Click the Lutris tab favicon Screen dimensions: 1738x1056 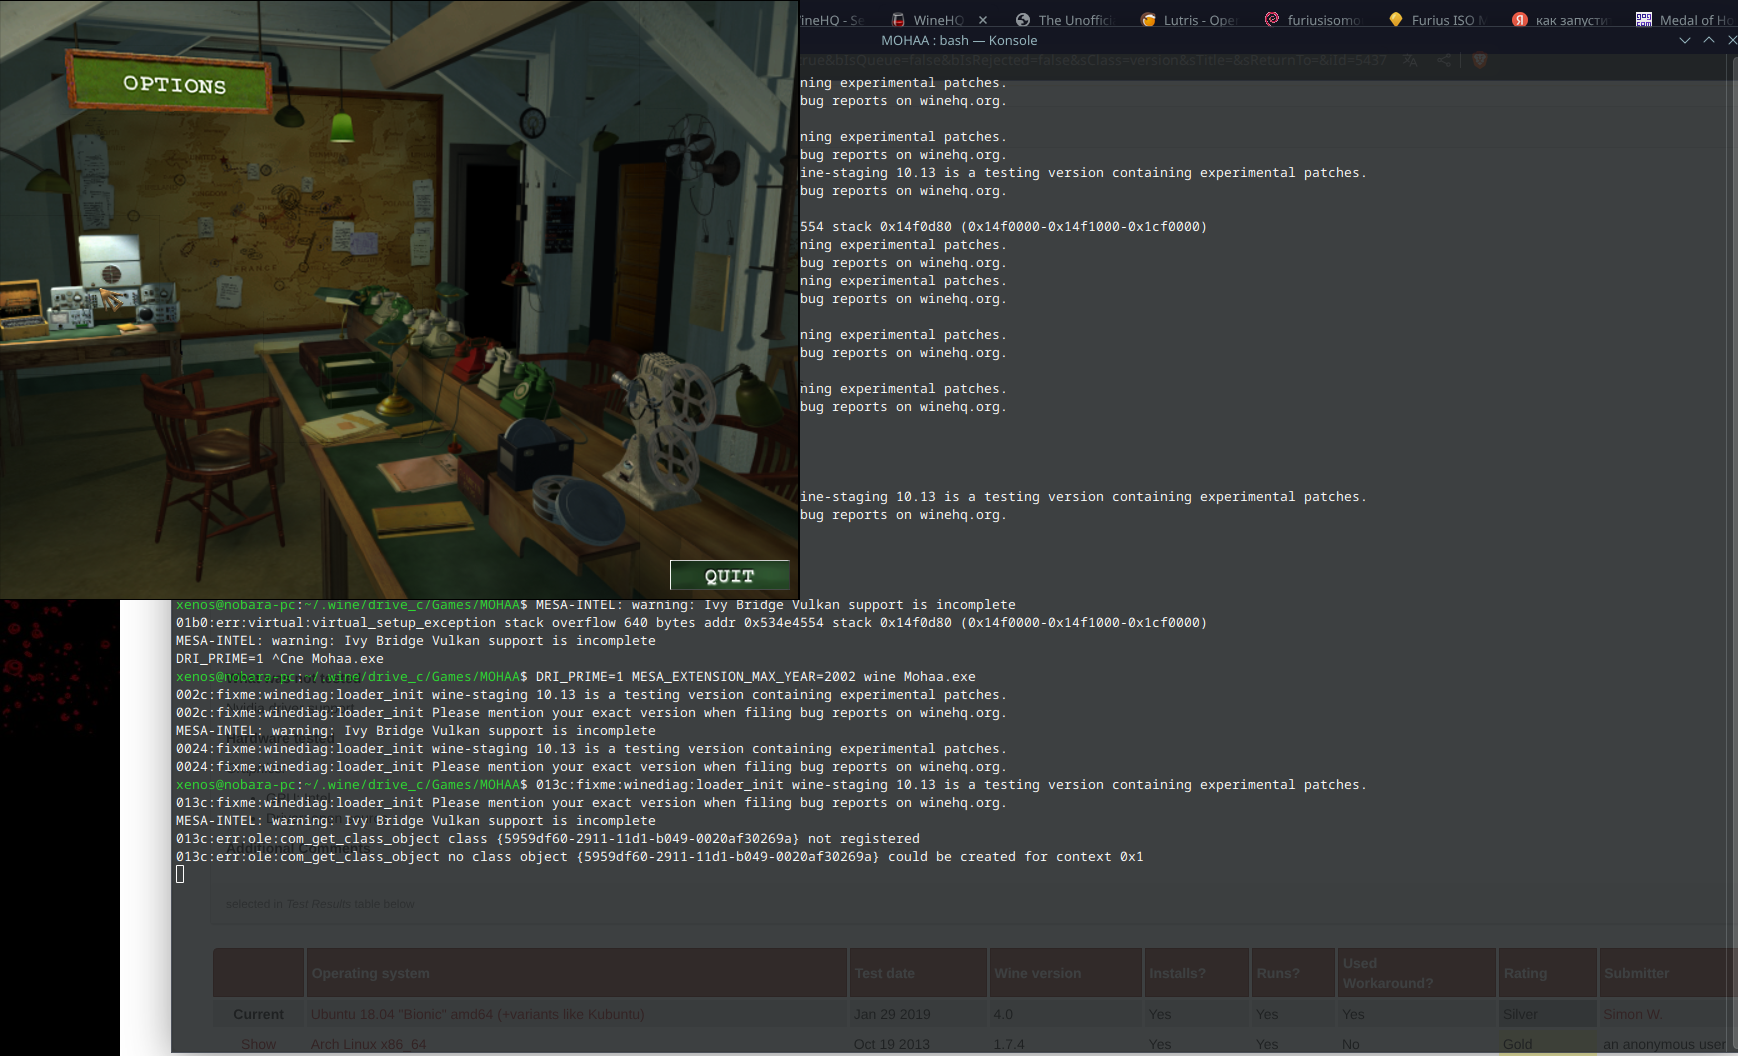tap(1148, 20)
